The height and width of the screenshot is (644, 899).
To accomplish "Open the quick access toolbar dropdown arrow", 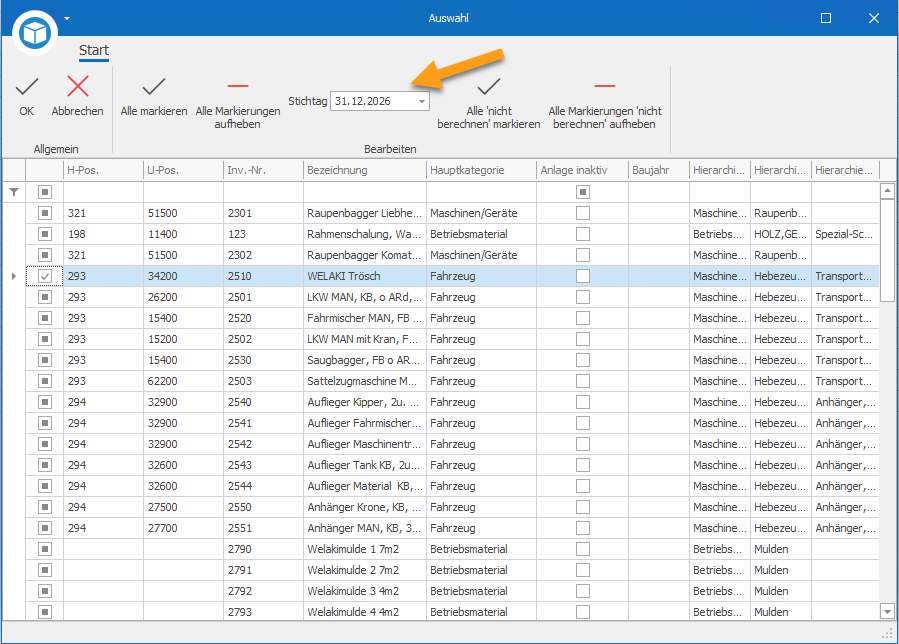I will tap(67, 18).
